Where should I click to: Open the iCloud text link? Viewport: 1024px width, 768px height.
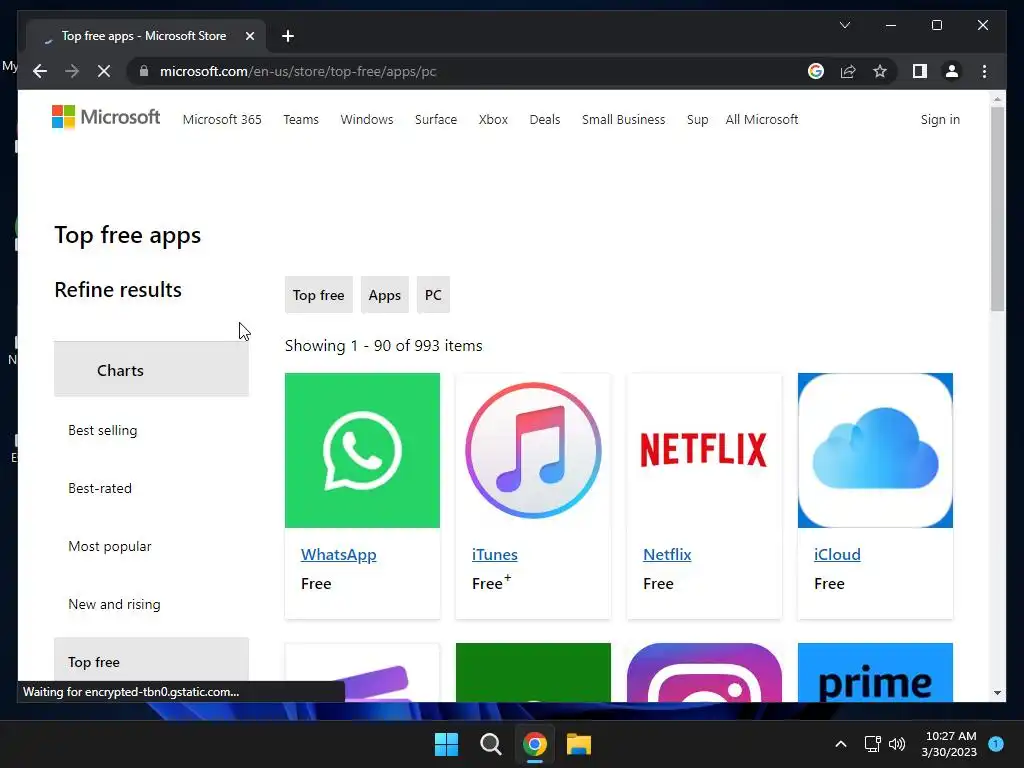[837, 554]
